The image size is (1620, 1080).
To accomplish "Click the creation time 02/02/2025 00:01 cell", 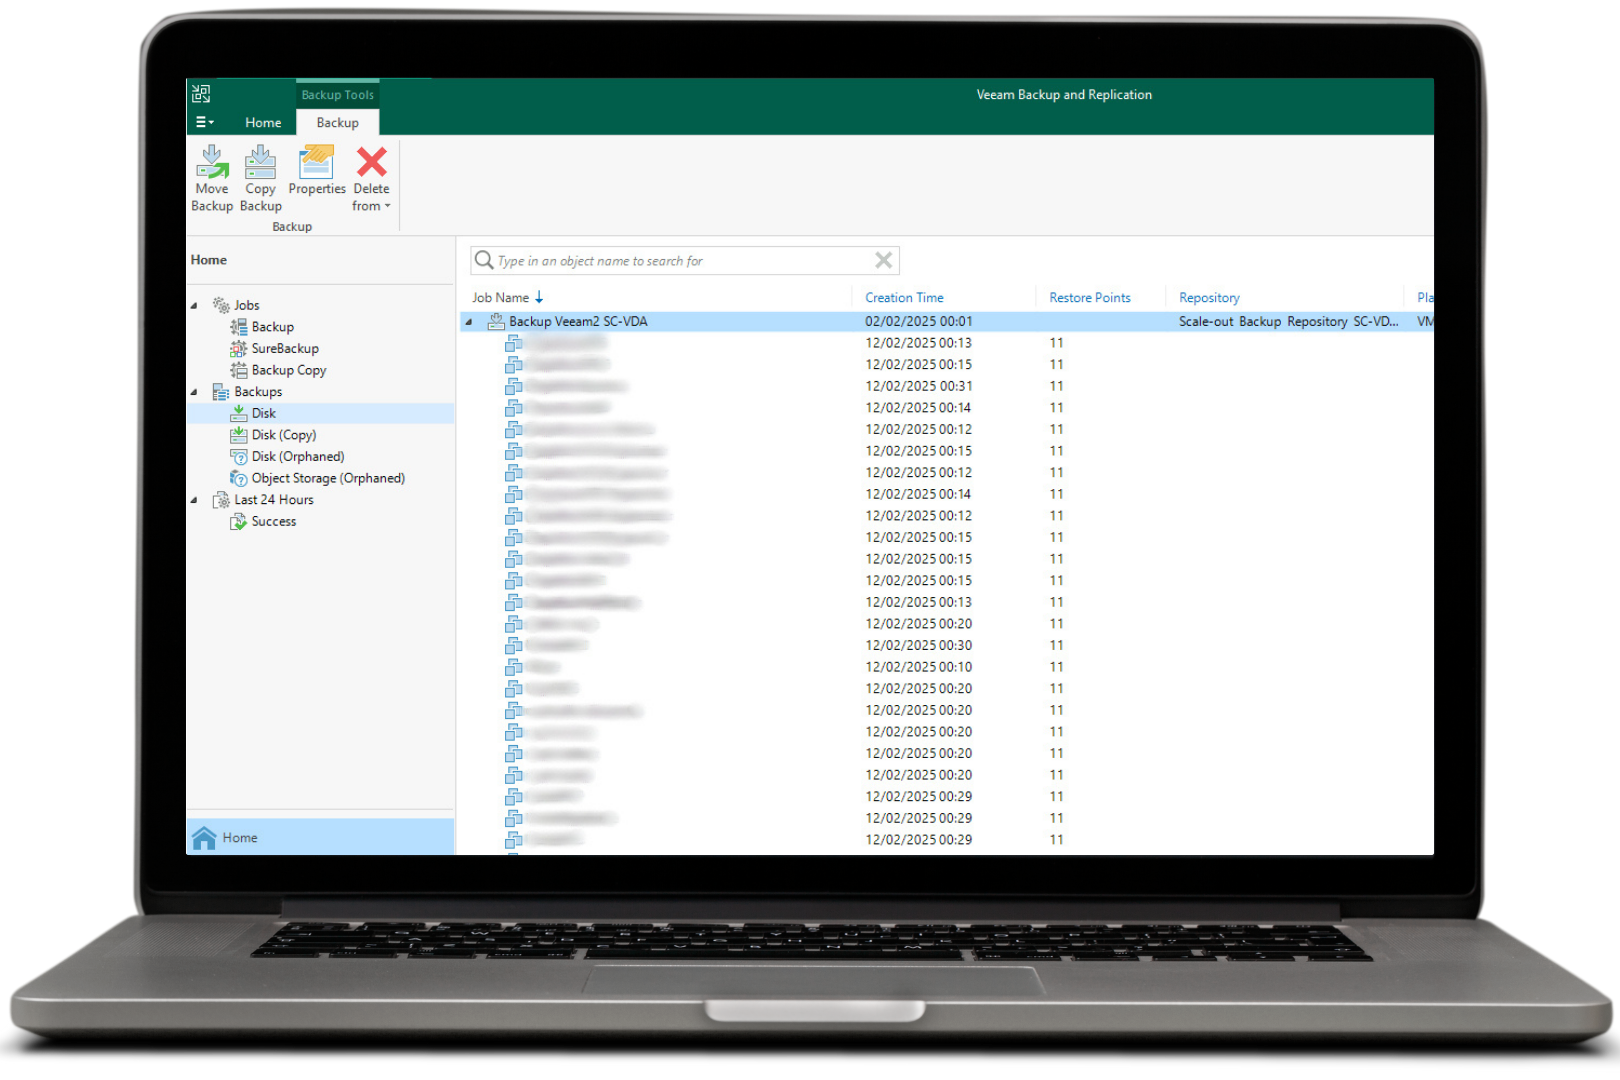I will tap(919, 321).
